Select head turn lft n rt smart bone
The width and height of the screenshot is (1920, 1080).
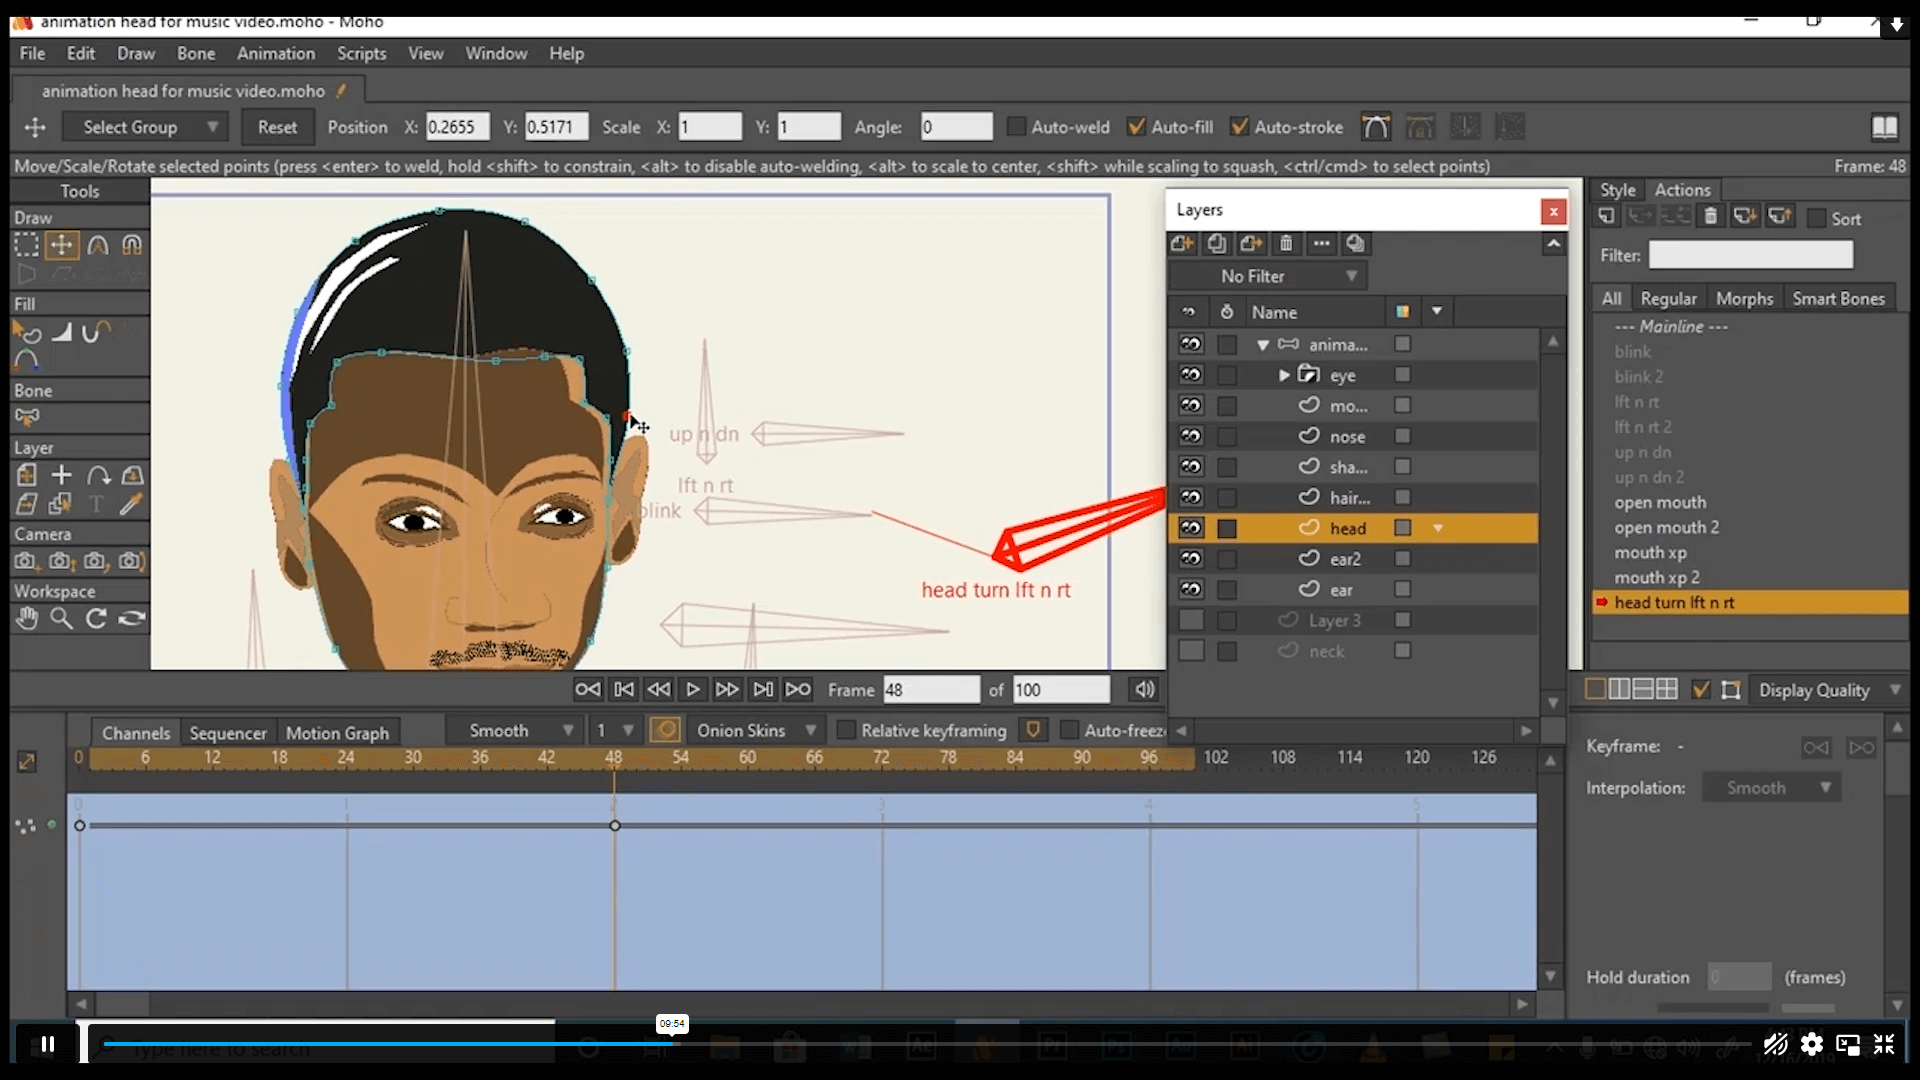pyautogui.click(x=1675, y=603)
